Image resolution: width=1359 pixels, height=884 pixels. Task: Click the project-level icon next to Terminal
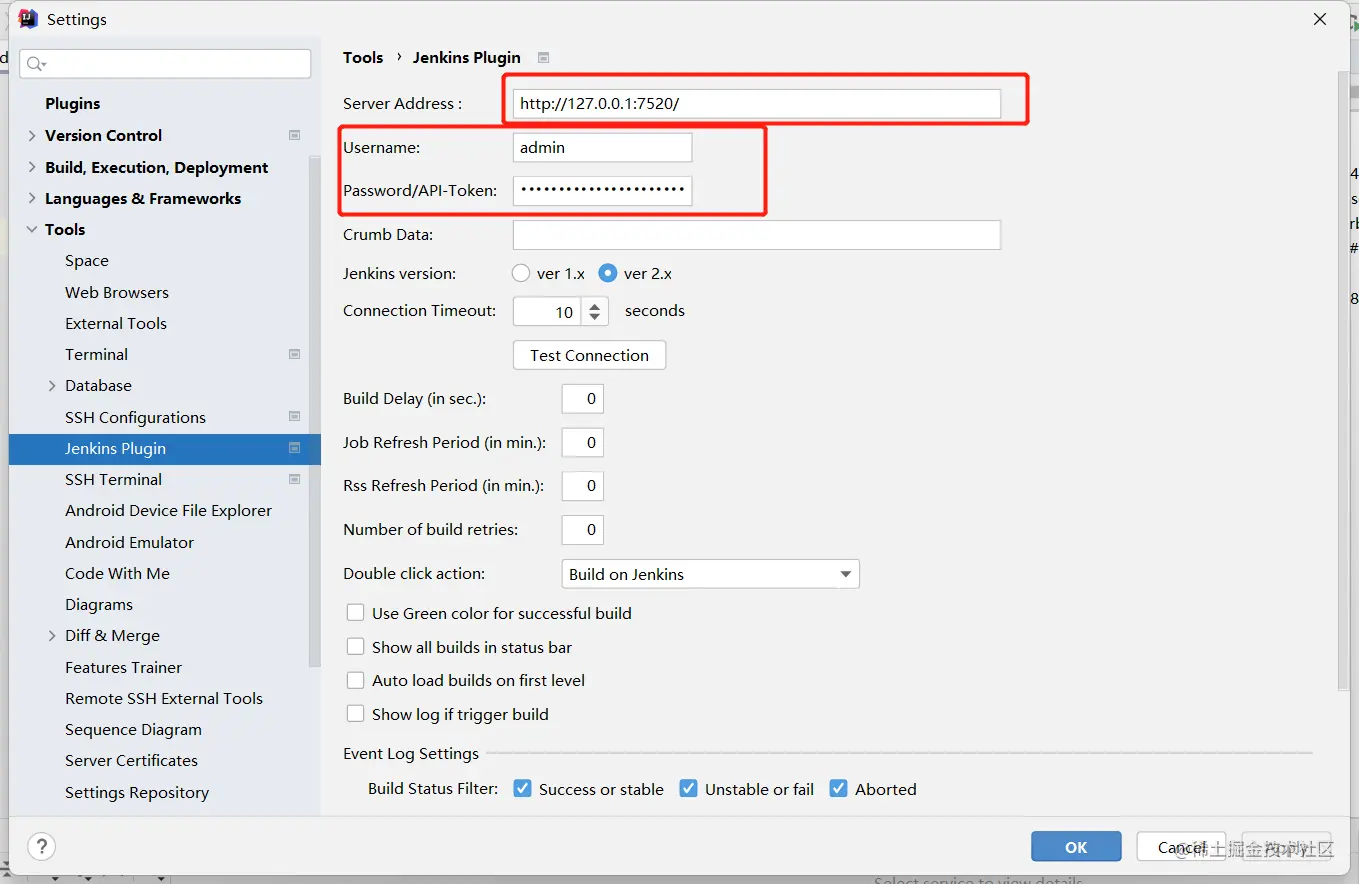click(294, 354)
